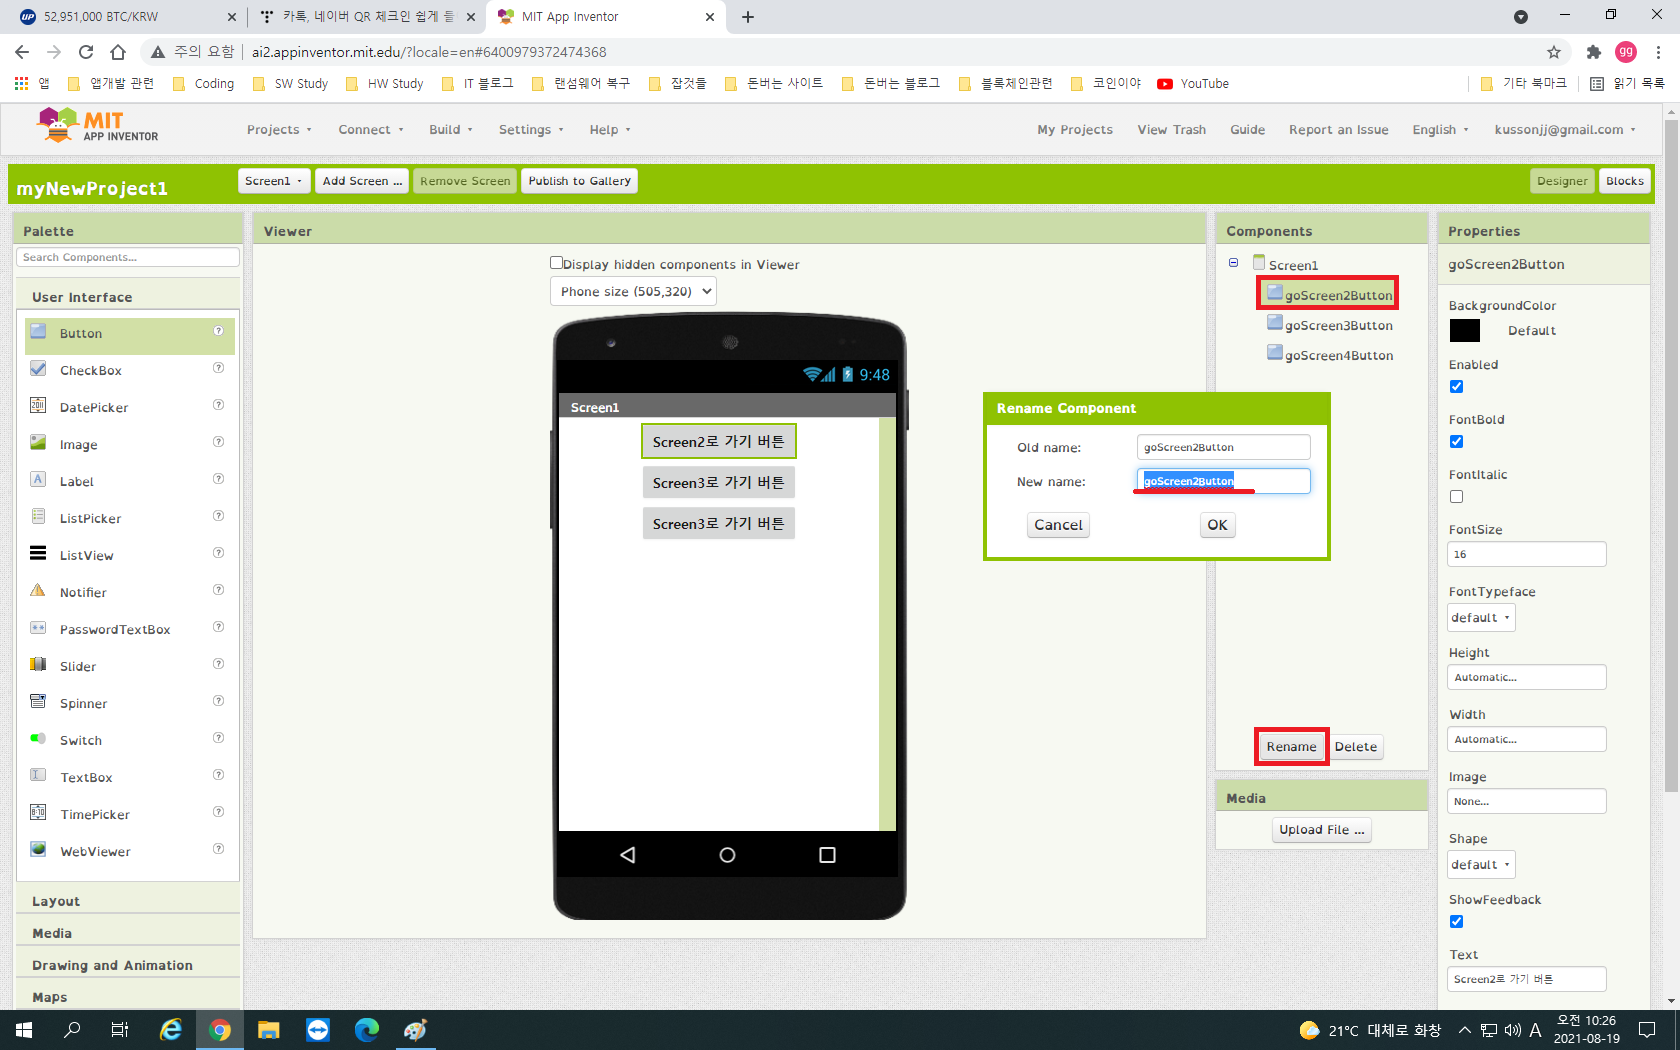Select the Label palette icon
Viewport: 1680px width, 1050px height.
pos(38,480)
